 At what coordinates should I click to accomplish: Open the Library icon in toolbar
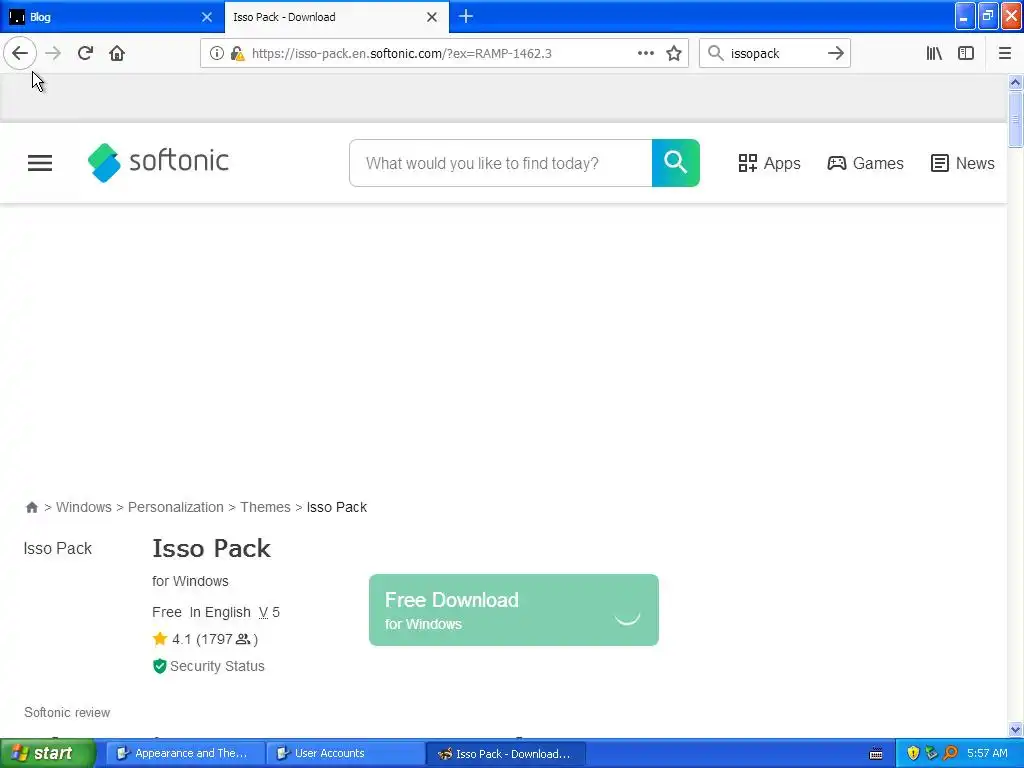(935, 54)
